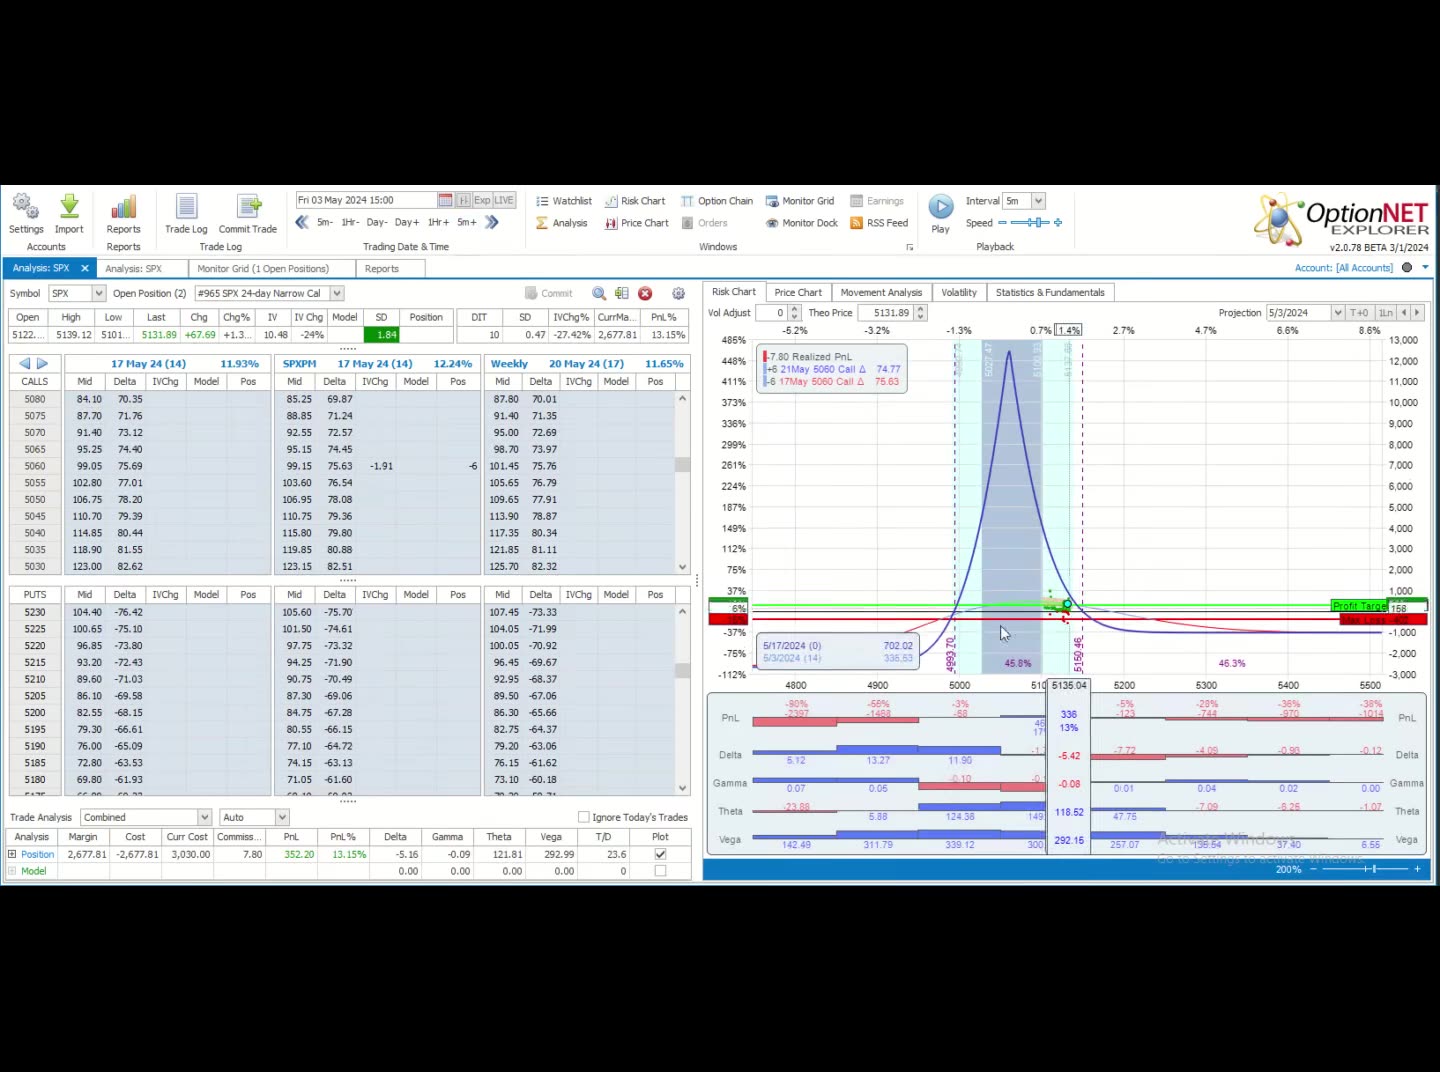Open the Trade Analysis Combined dropdown

coord(204,817)
